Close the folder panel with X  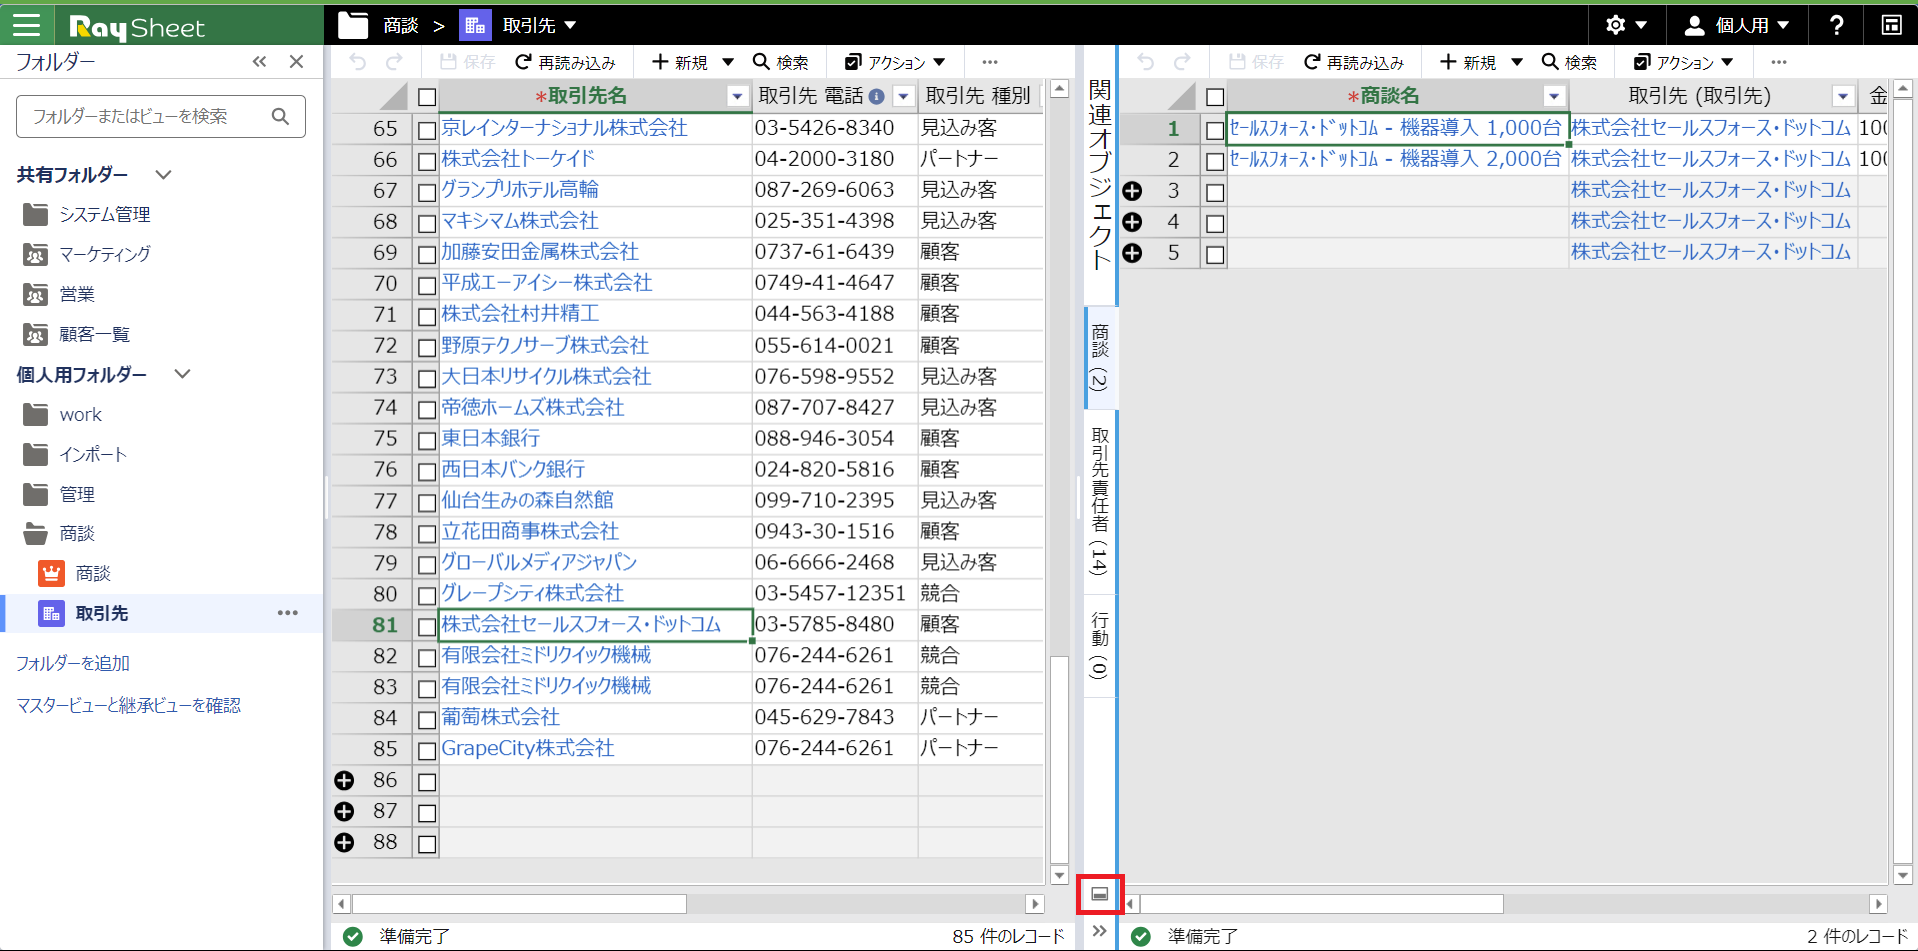(x=296, y=62)
